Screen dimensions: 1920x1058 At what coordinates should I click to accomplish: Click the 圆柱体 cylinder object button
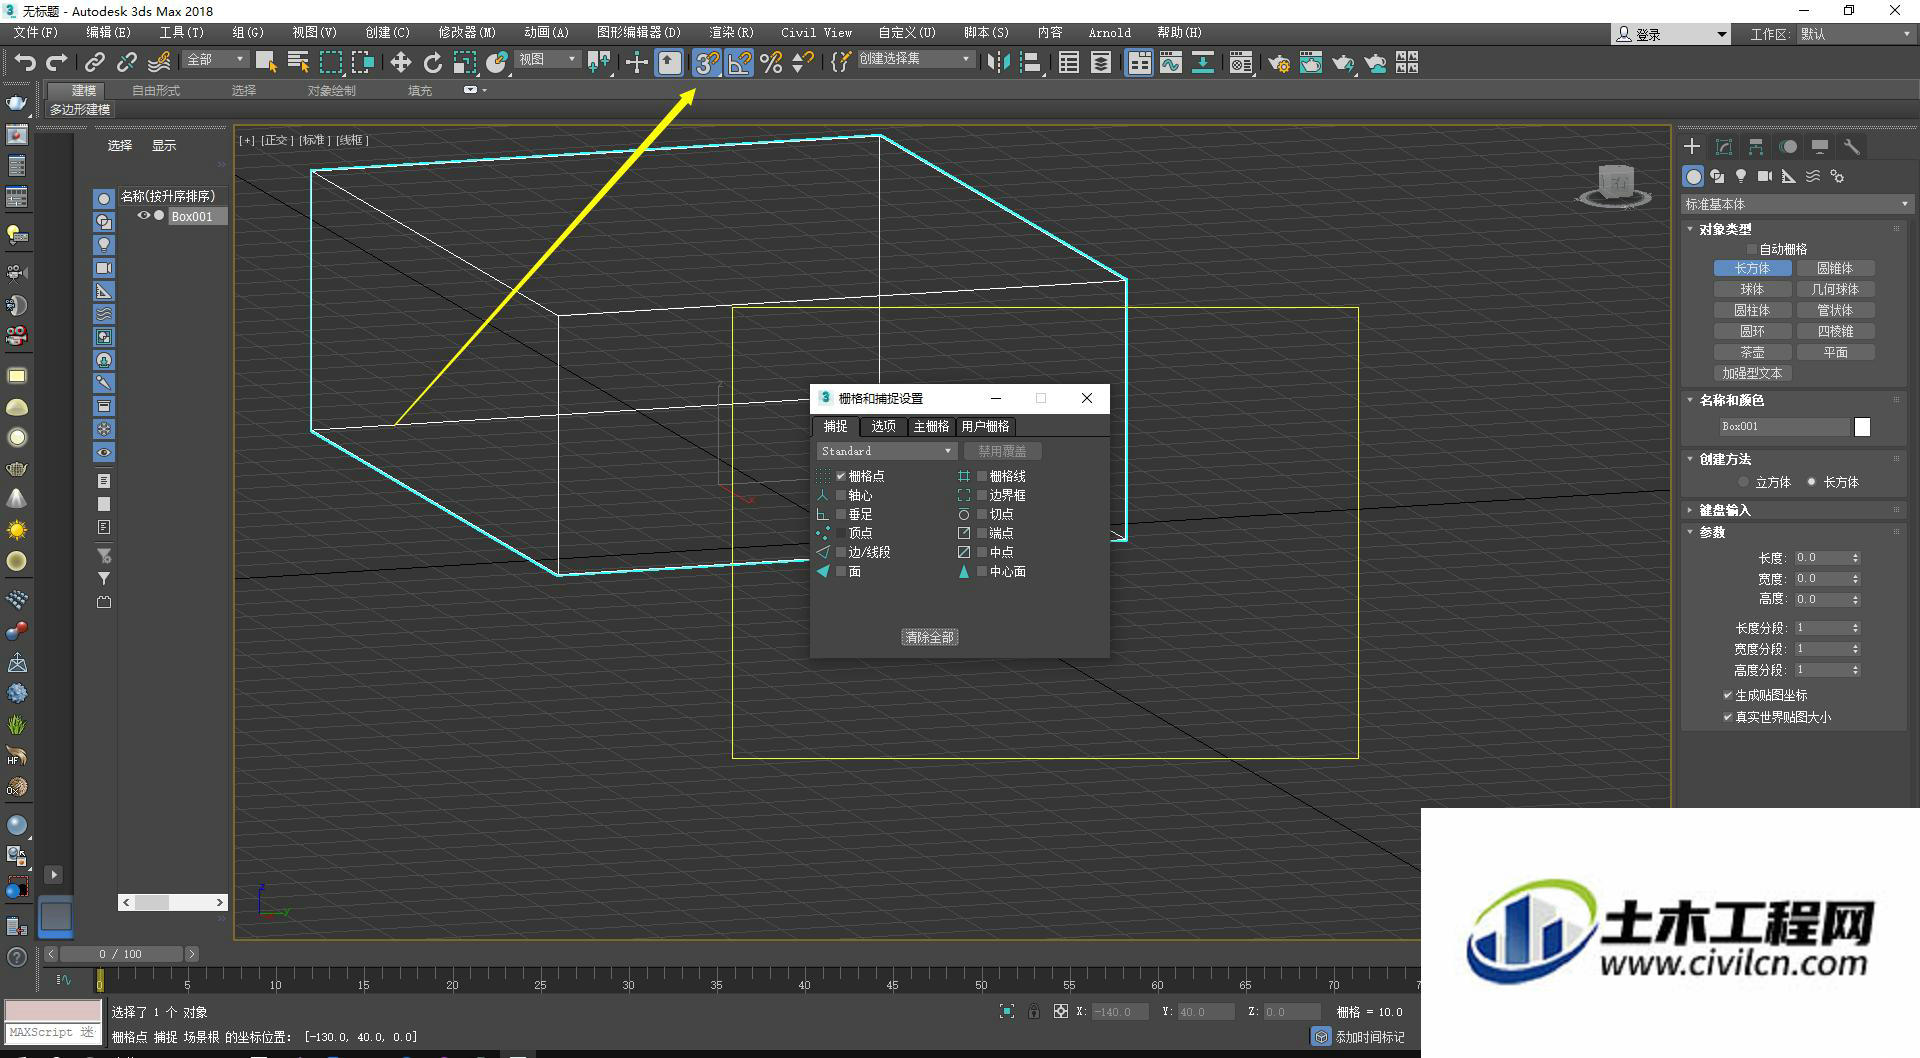point(1752,310)
